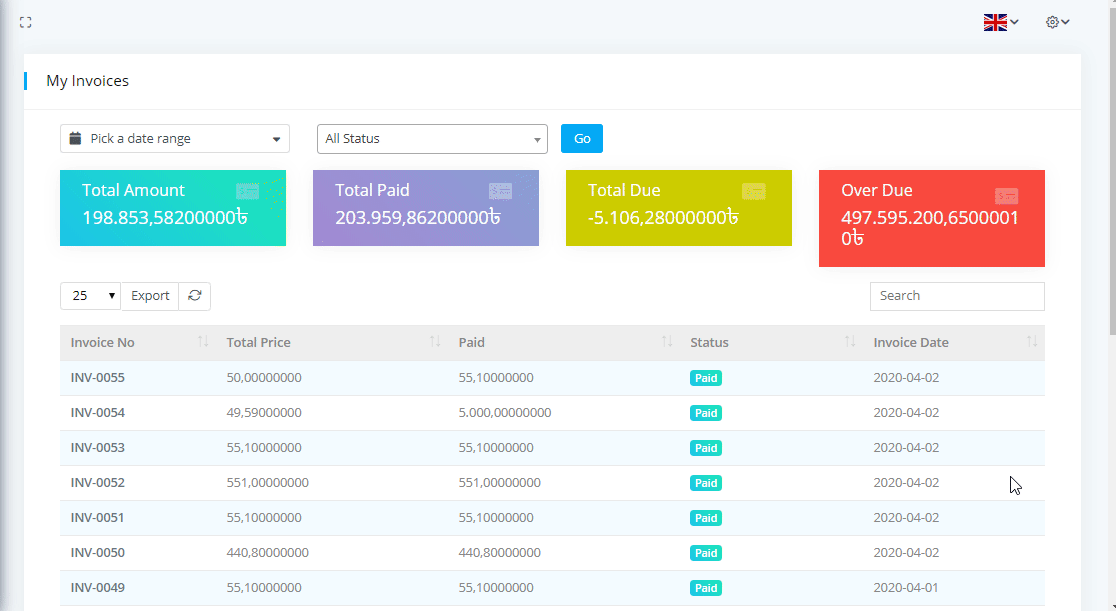
Task: Click the Total Due card icon
Action: [x=754, y=191]
